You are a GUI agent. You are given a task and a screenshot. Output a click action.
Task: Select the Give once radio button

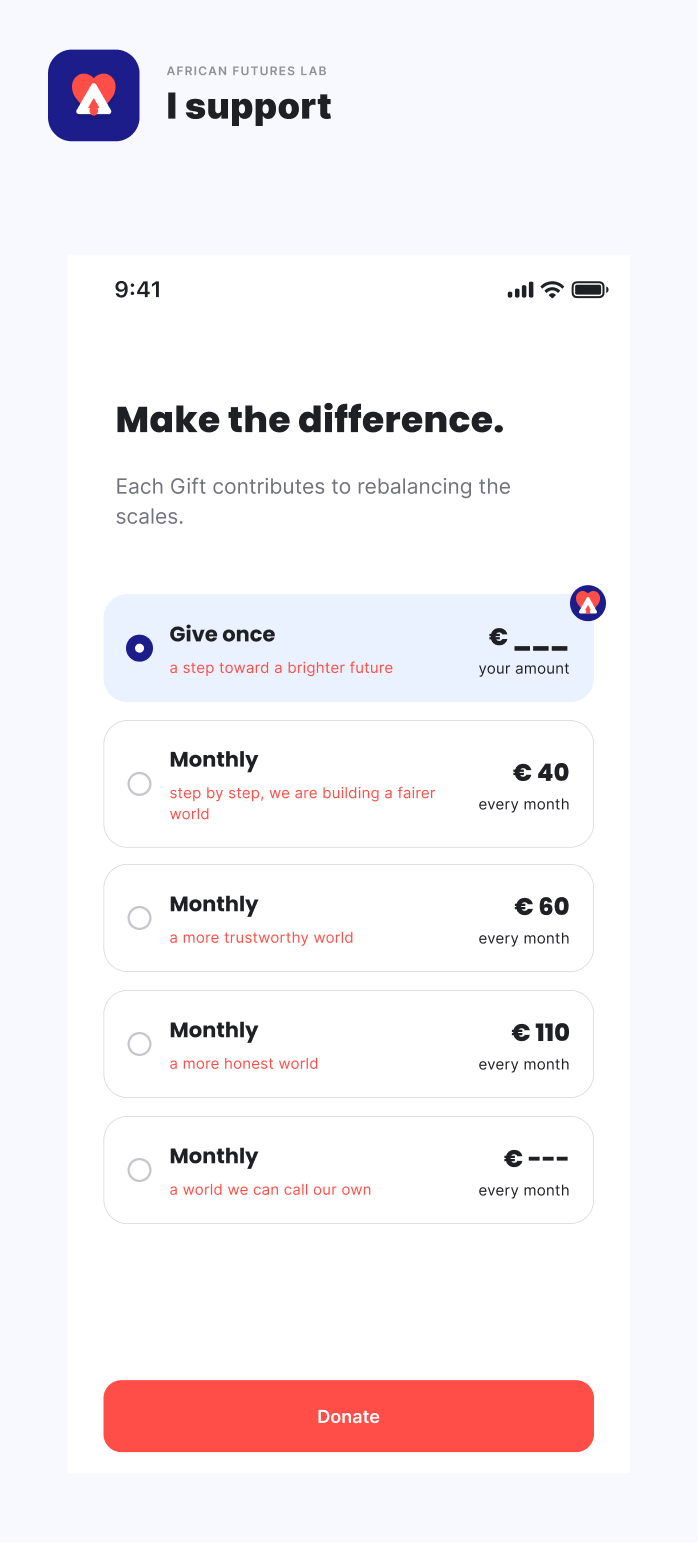139,648
